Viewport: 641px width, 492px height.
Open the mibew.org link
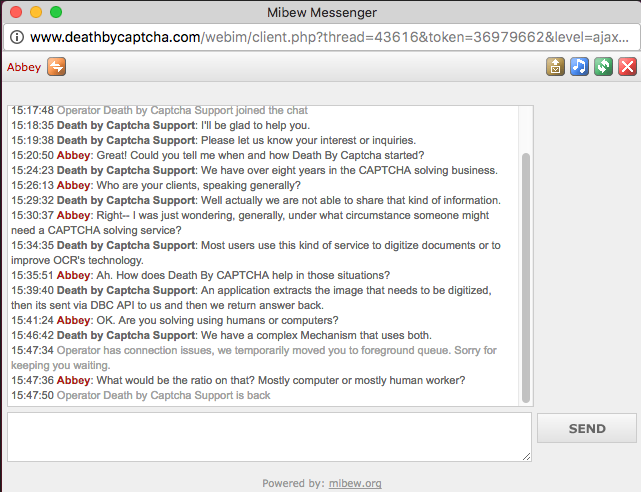pos(355,483)
